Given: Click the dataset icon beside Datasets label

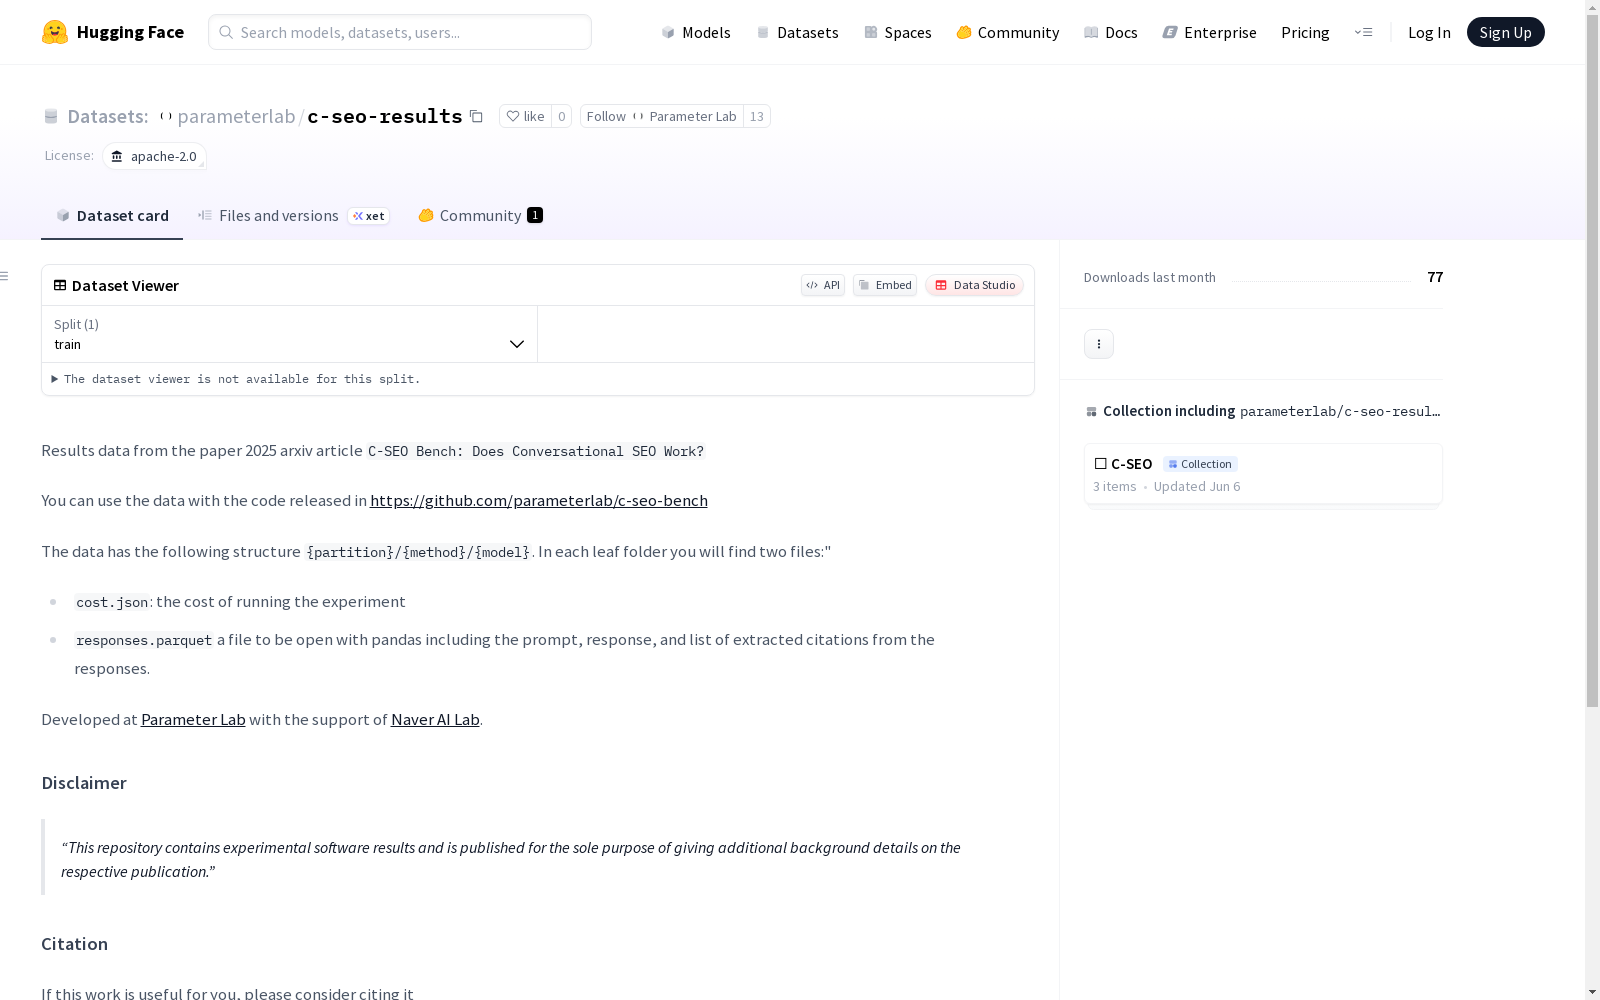Looking at the screenshot, I should [x=51, y=116].
